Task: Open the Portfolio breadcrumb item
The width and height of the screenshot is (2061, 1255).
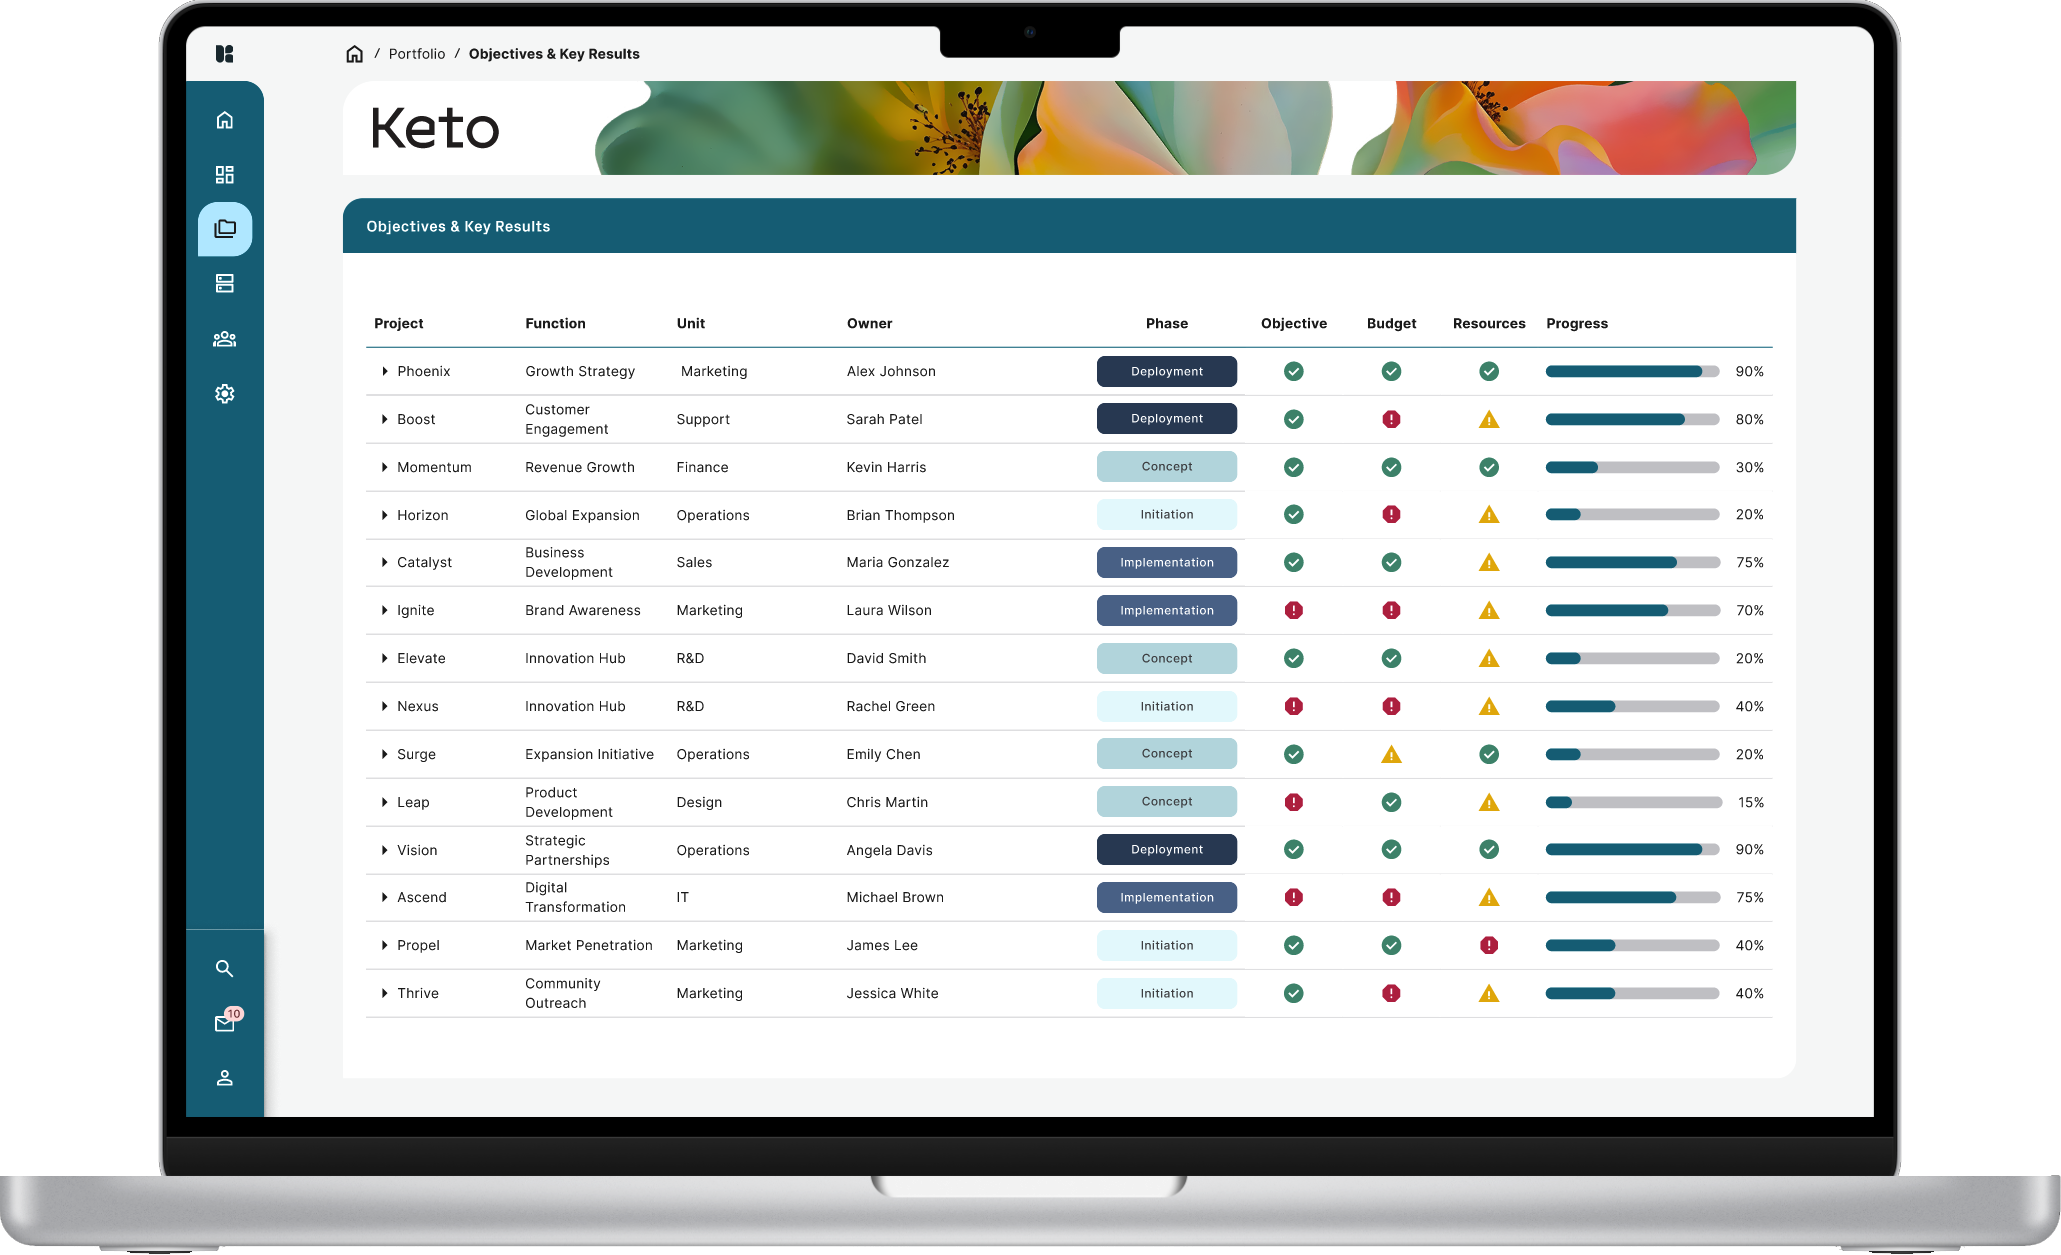Action: tap(417, 53)
